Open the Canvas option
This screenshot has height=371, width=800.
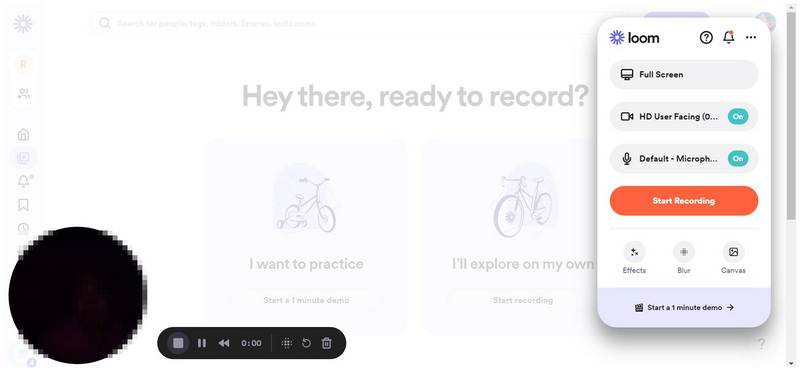733,258
